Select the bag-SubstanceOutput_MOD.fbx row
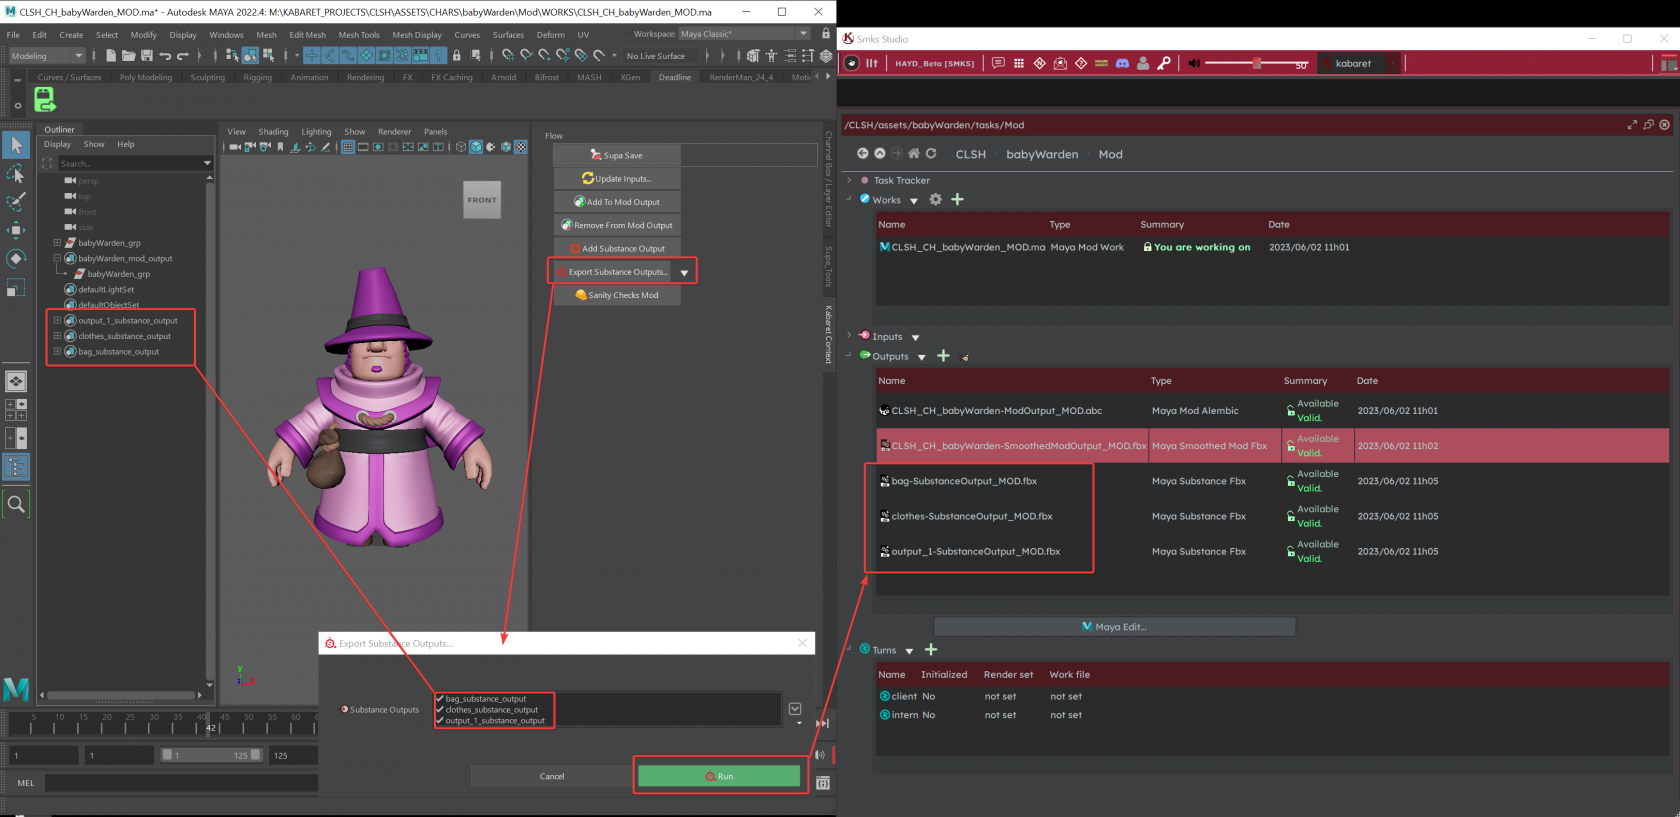1680x817 pixels. [1272, 481]
